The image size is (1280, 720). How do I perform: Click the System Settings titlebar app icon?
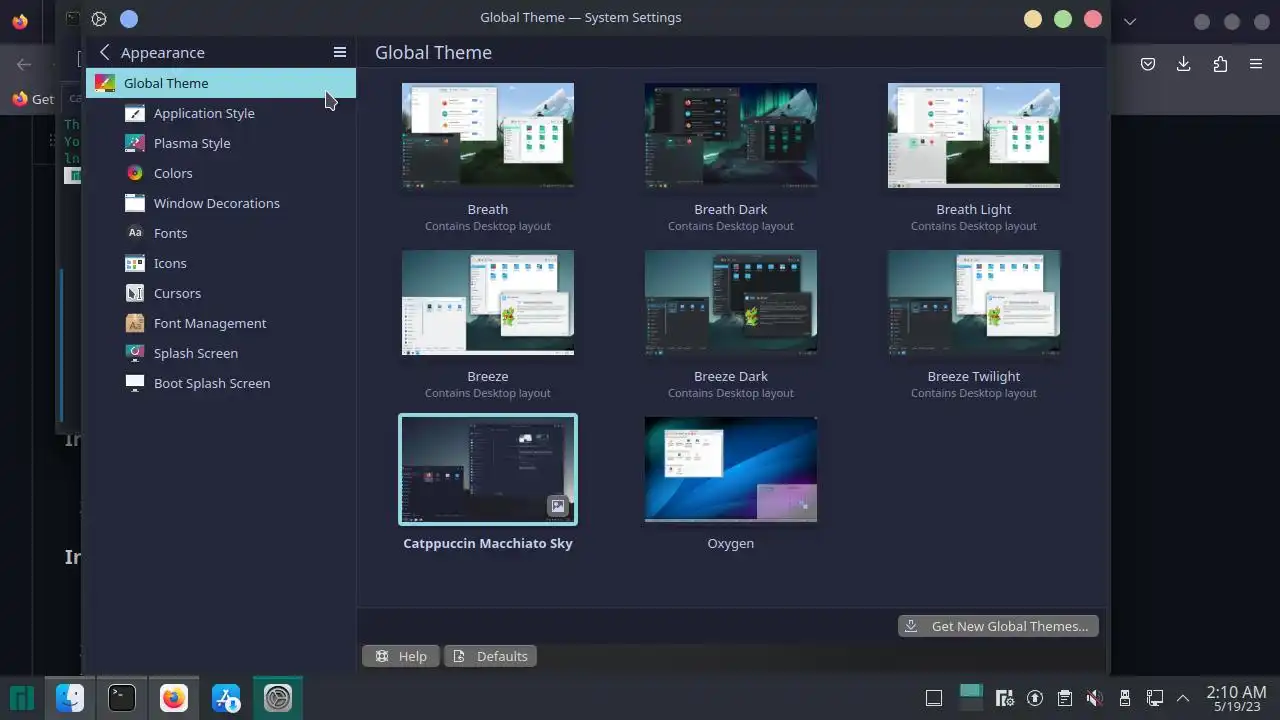click(99, 18)
